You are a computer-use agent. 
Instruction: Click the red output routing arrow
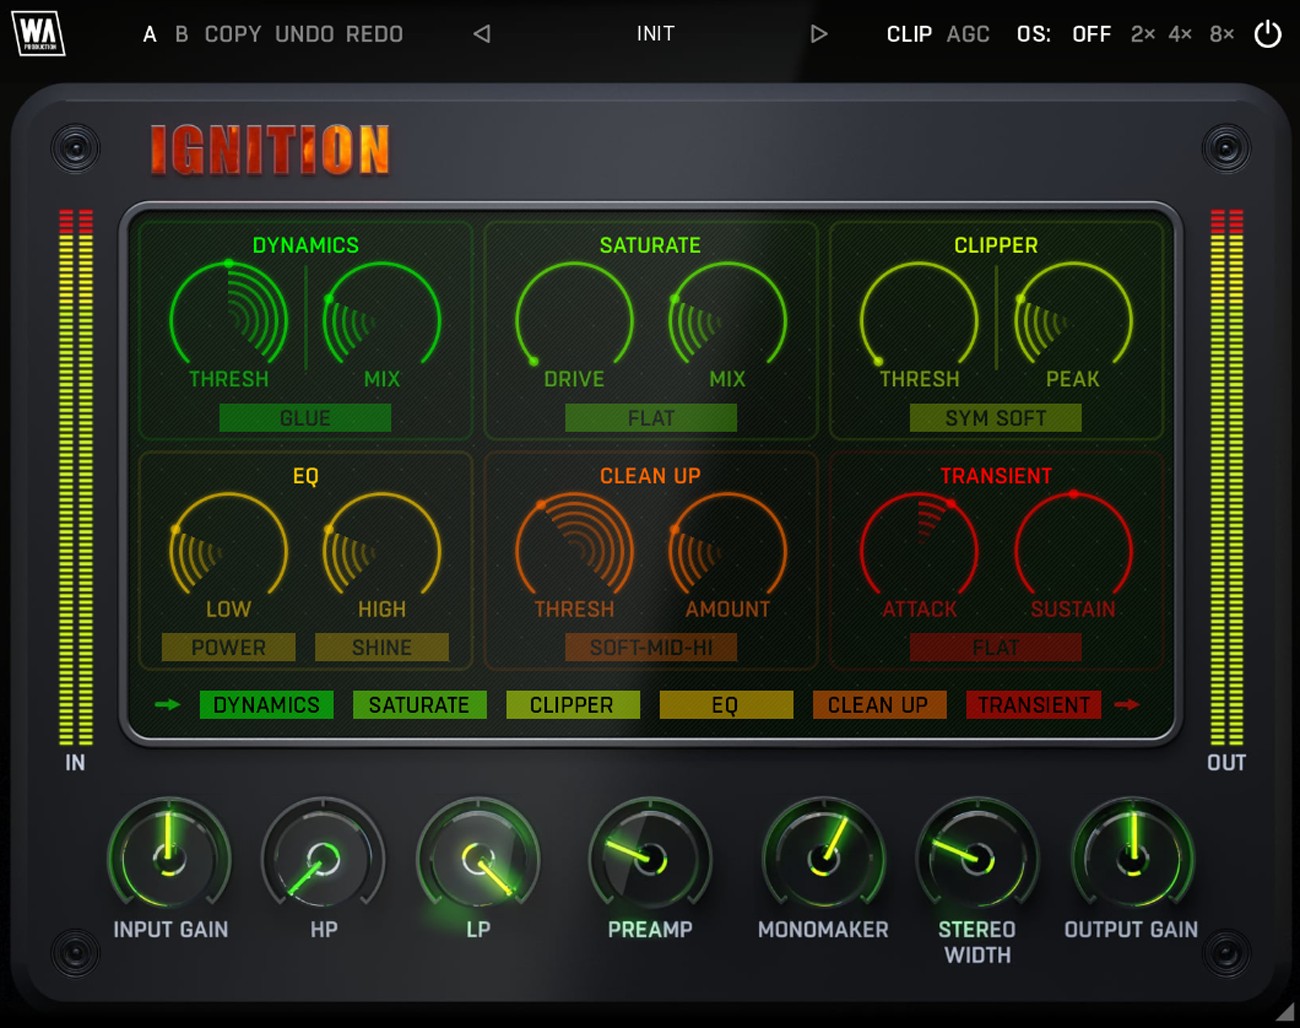point(1129,705)
